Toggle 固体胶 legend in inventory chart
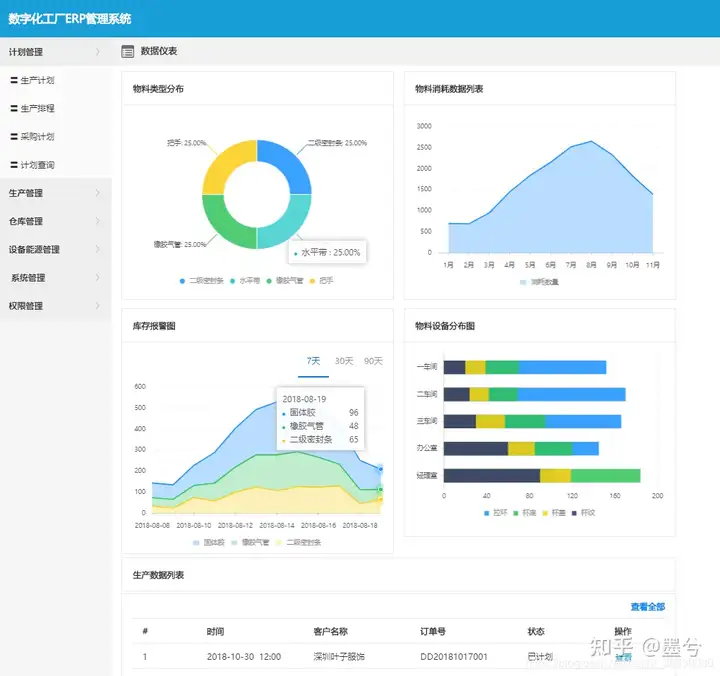The height and width of the screenshot is (676, 720). [x=209, y=542]
